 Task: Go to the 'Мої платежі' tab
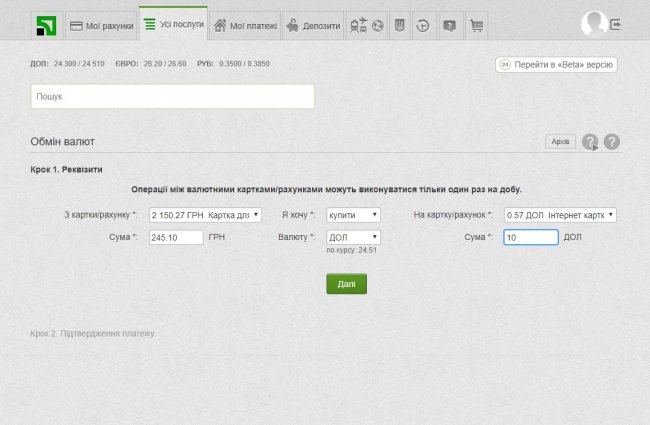coord(245,26)
